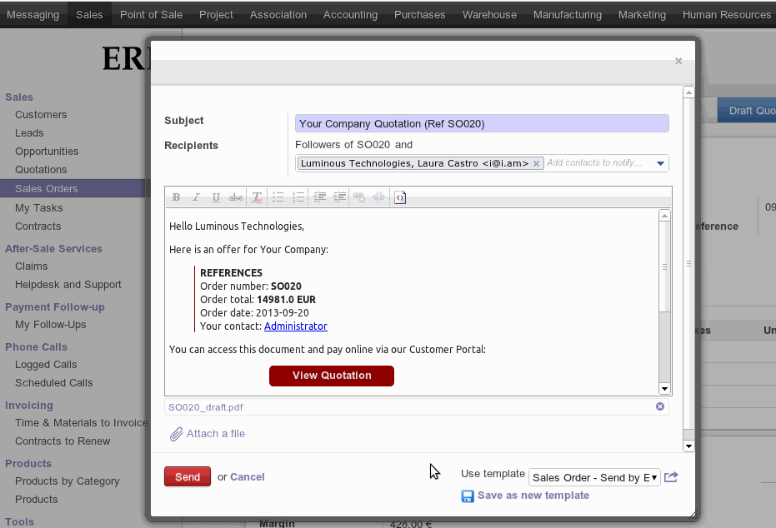Switch editor to HTML source view

[400, 197]
